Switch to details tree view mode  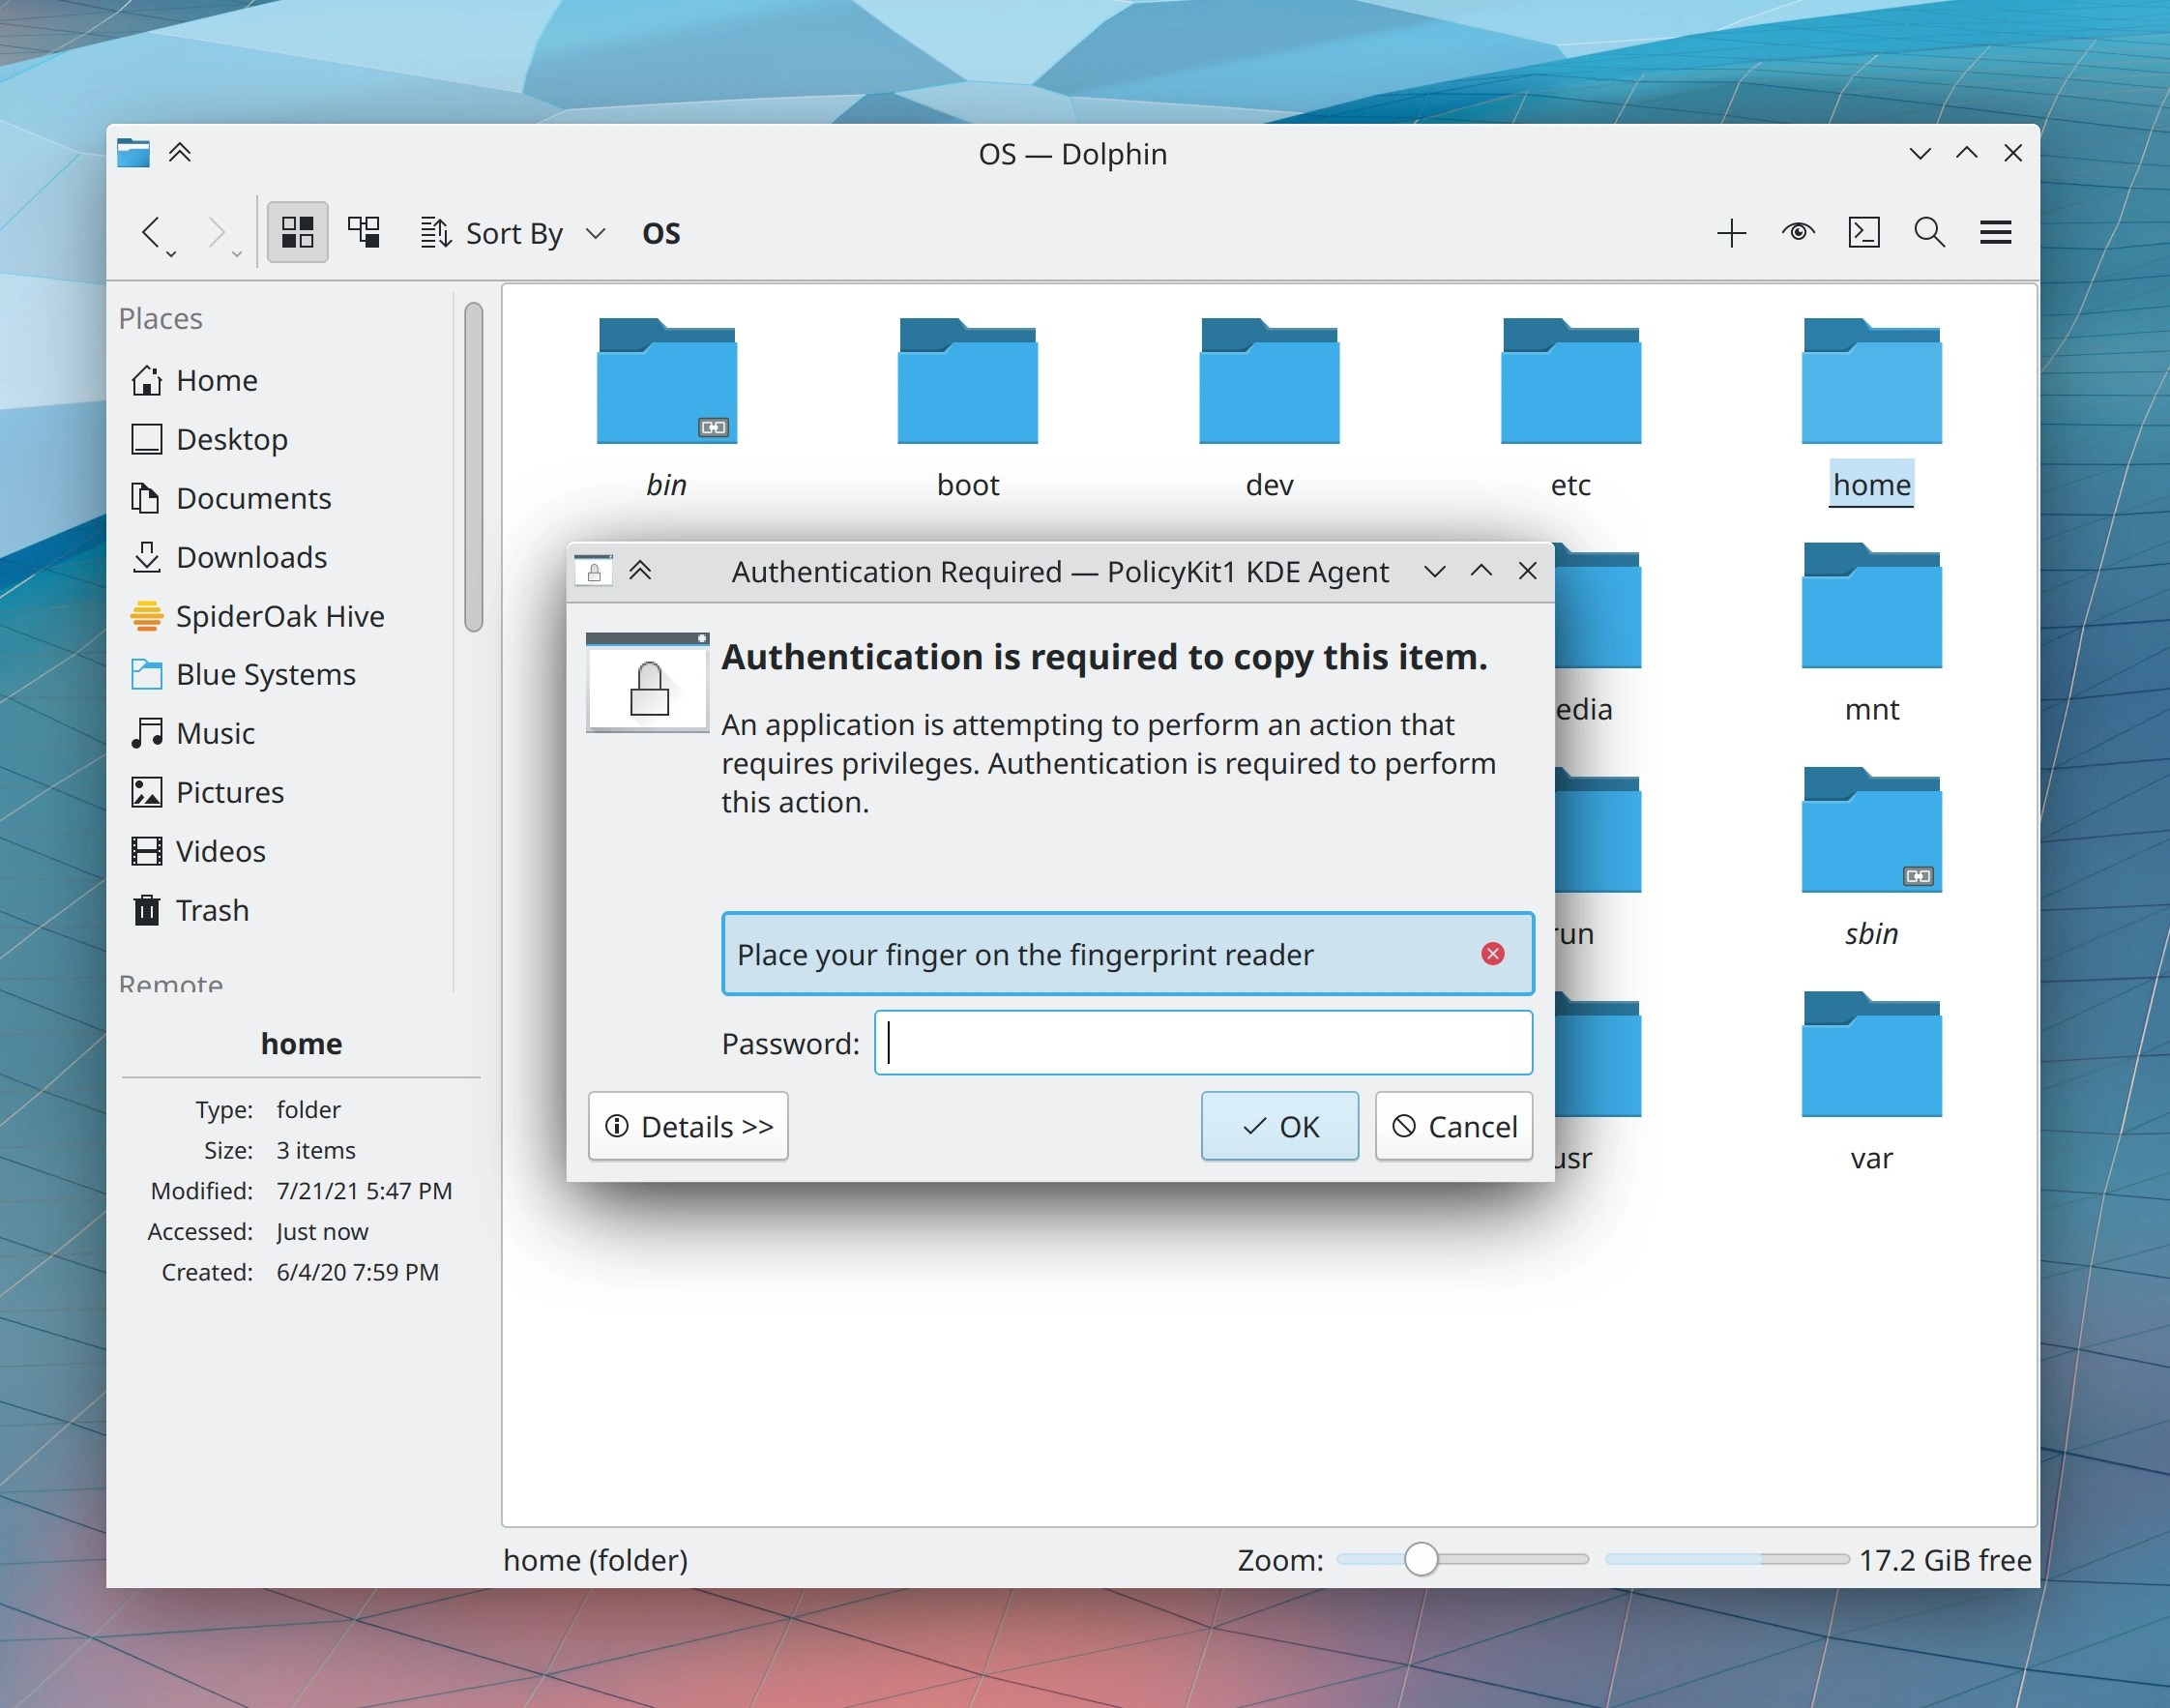[x=364, y=232]
